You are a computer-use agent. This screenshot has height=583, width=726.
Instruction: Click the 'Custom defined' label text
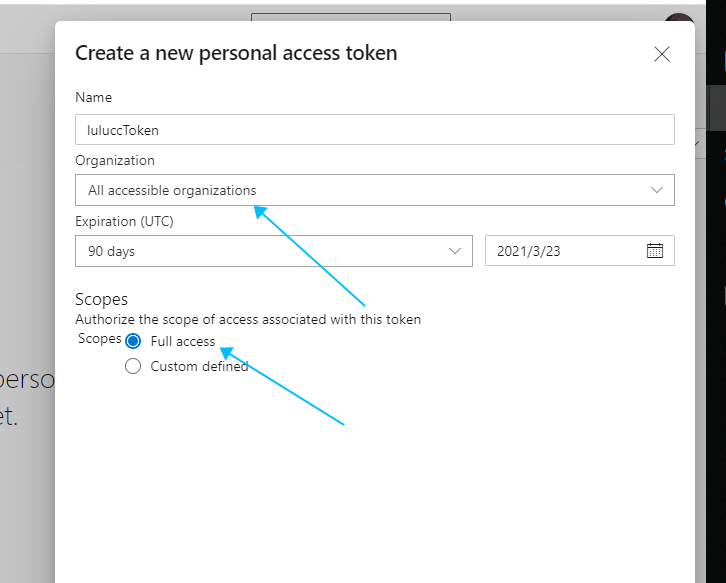pyautogui.click(x=199, y=366)
